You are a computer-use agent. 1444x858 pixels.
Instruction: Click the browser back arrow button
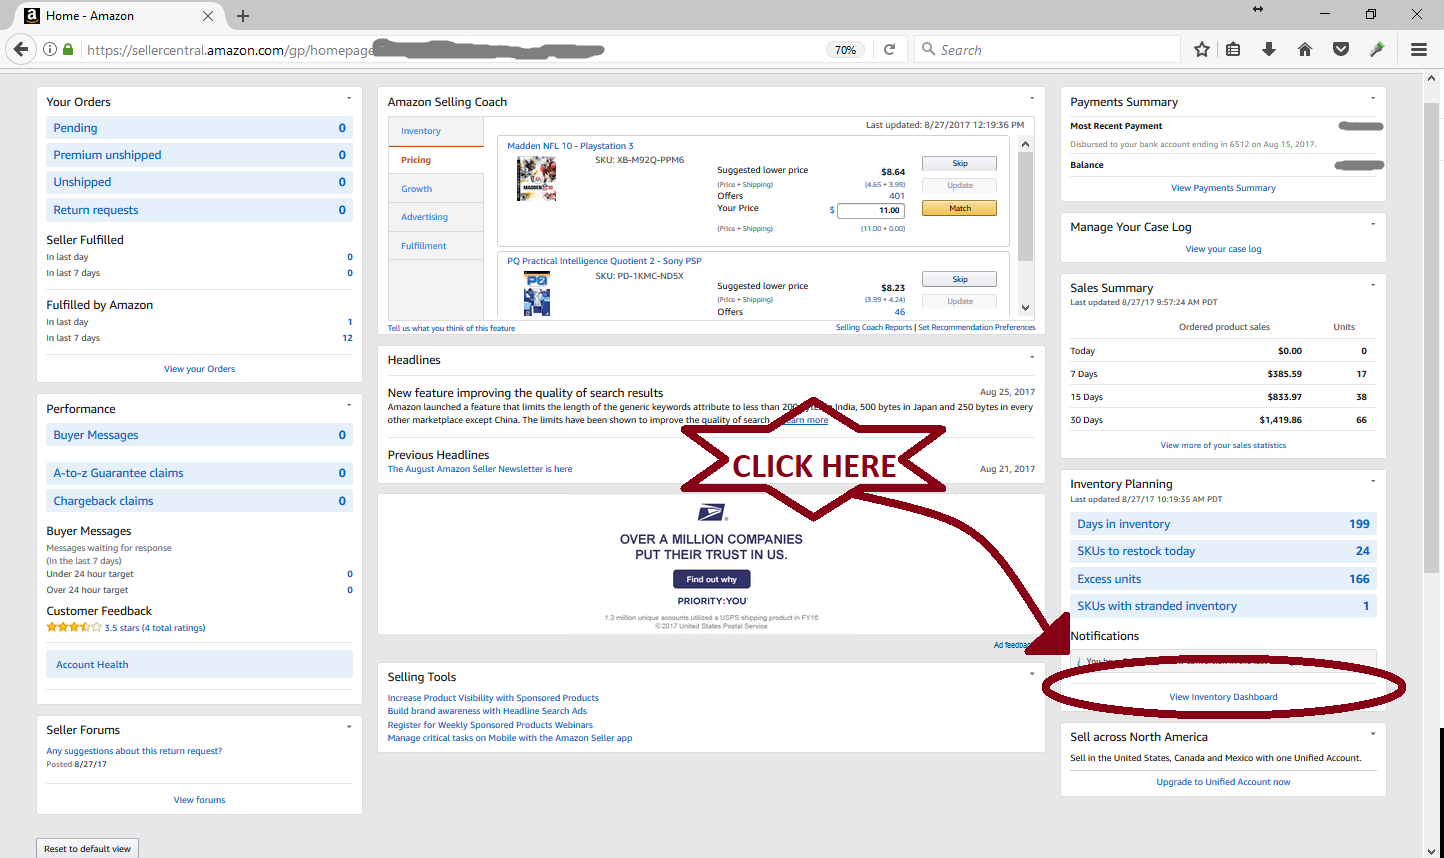(20, 49)
